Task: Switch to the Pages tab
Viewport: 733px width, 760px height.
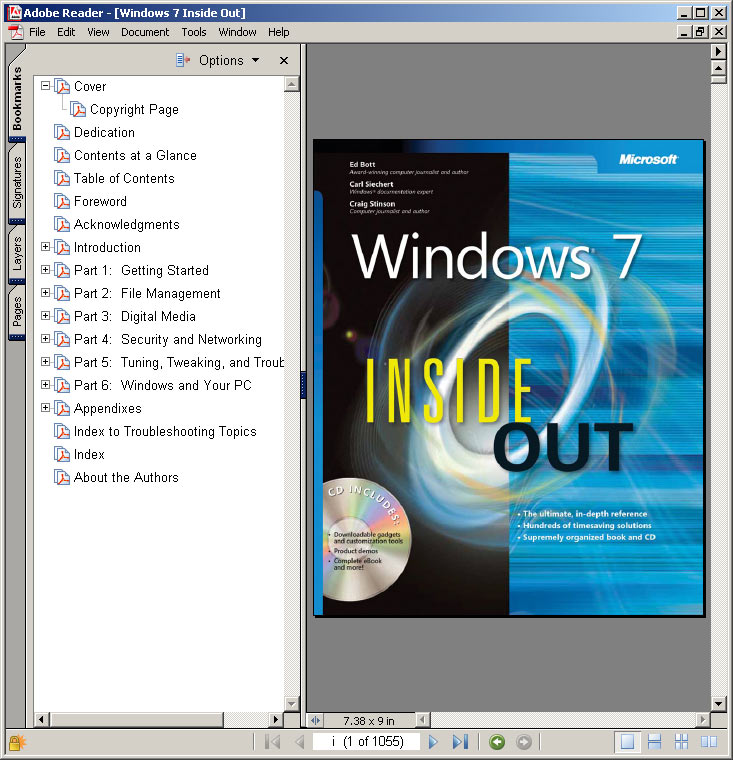Action: (17, 312)
